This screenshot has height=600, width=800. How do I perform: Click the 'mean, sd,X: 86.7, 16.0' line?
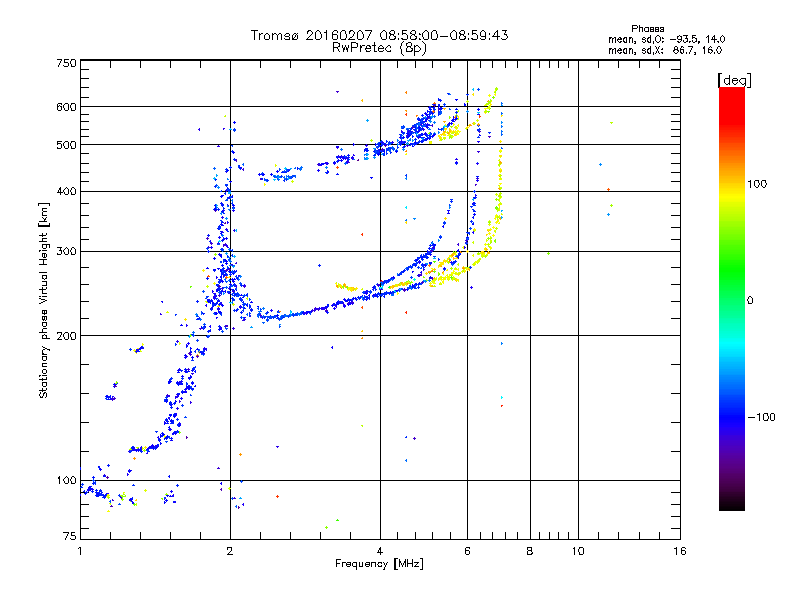point(665,50)
